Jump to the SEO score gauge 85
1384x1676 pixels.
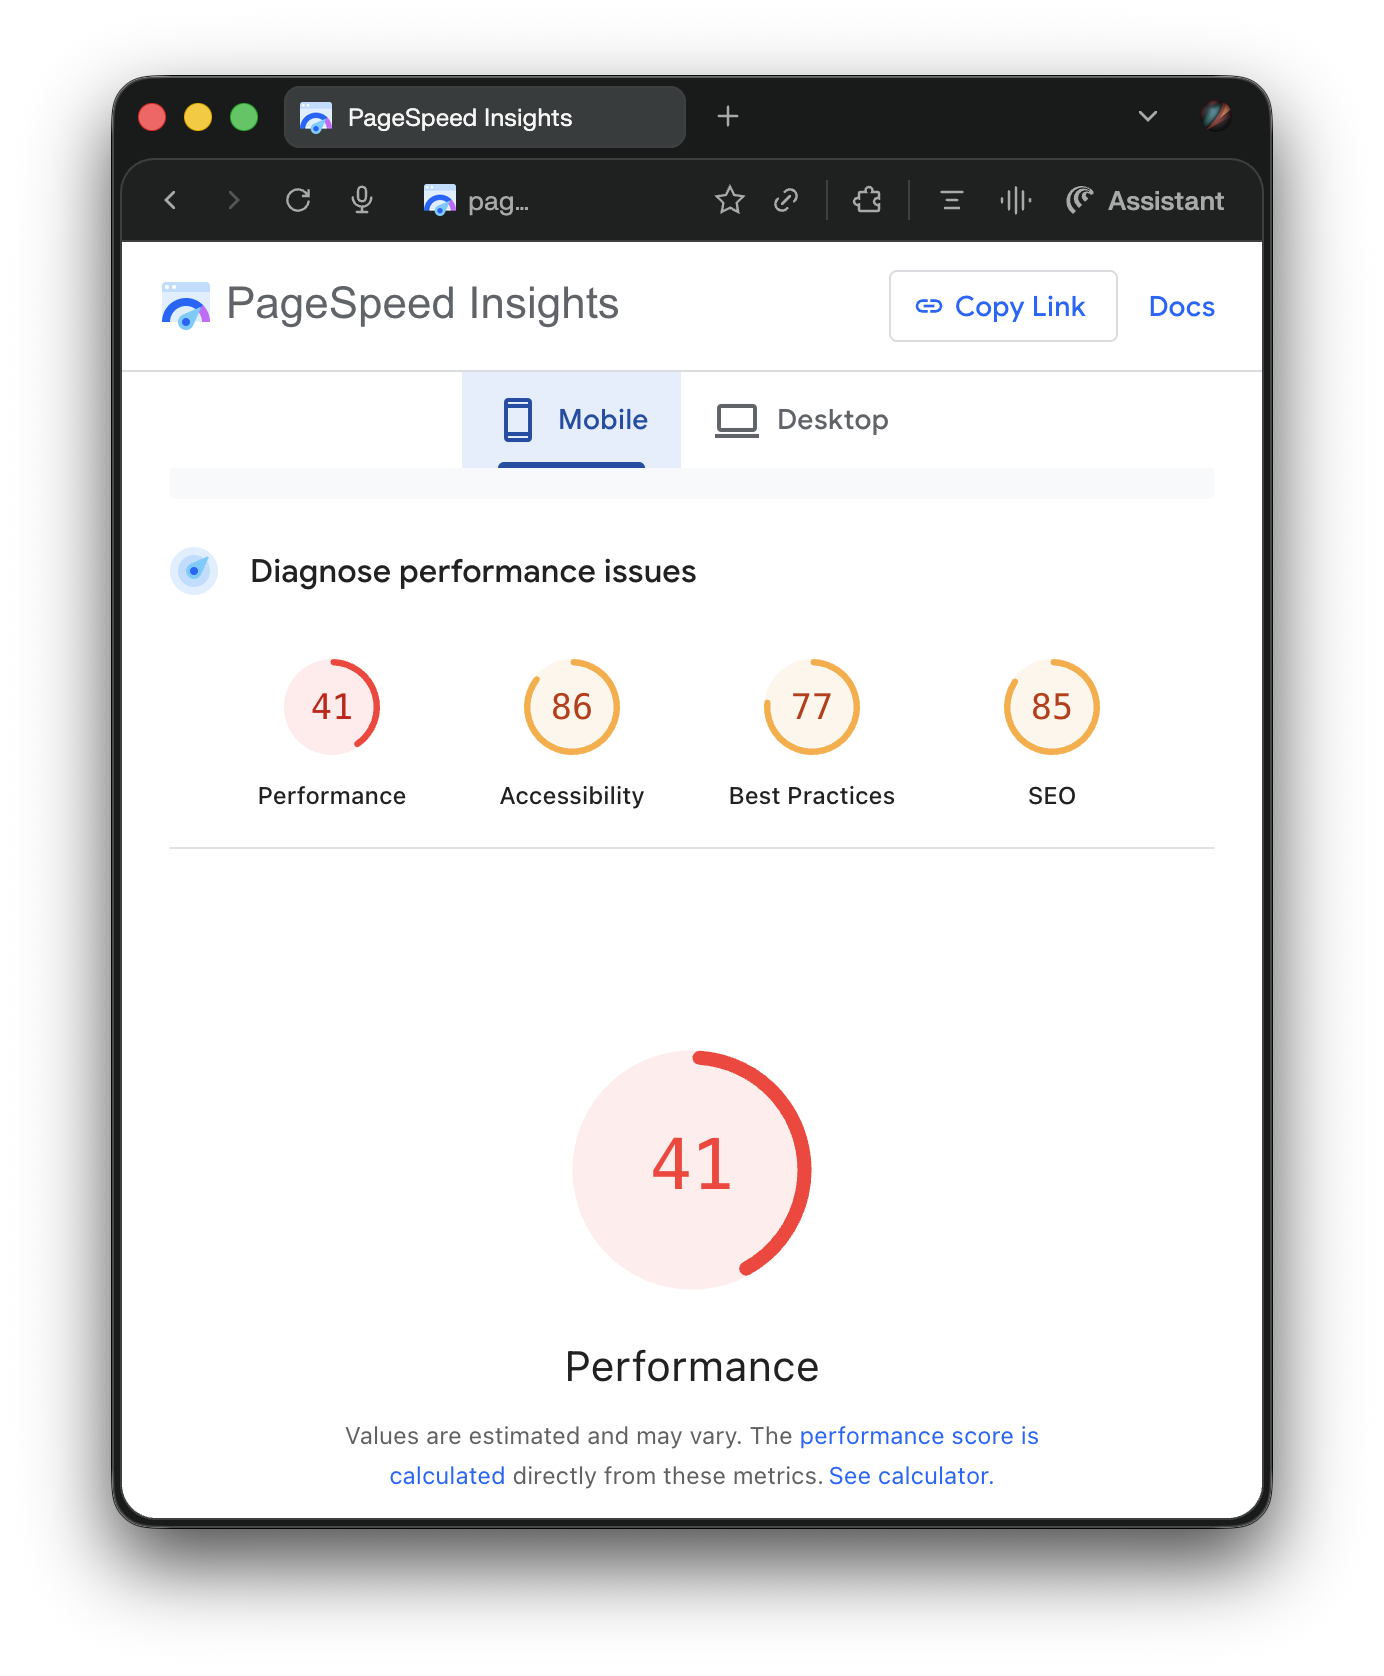point(1052,707)
